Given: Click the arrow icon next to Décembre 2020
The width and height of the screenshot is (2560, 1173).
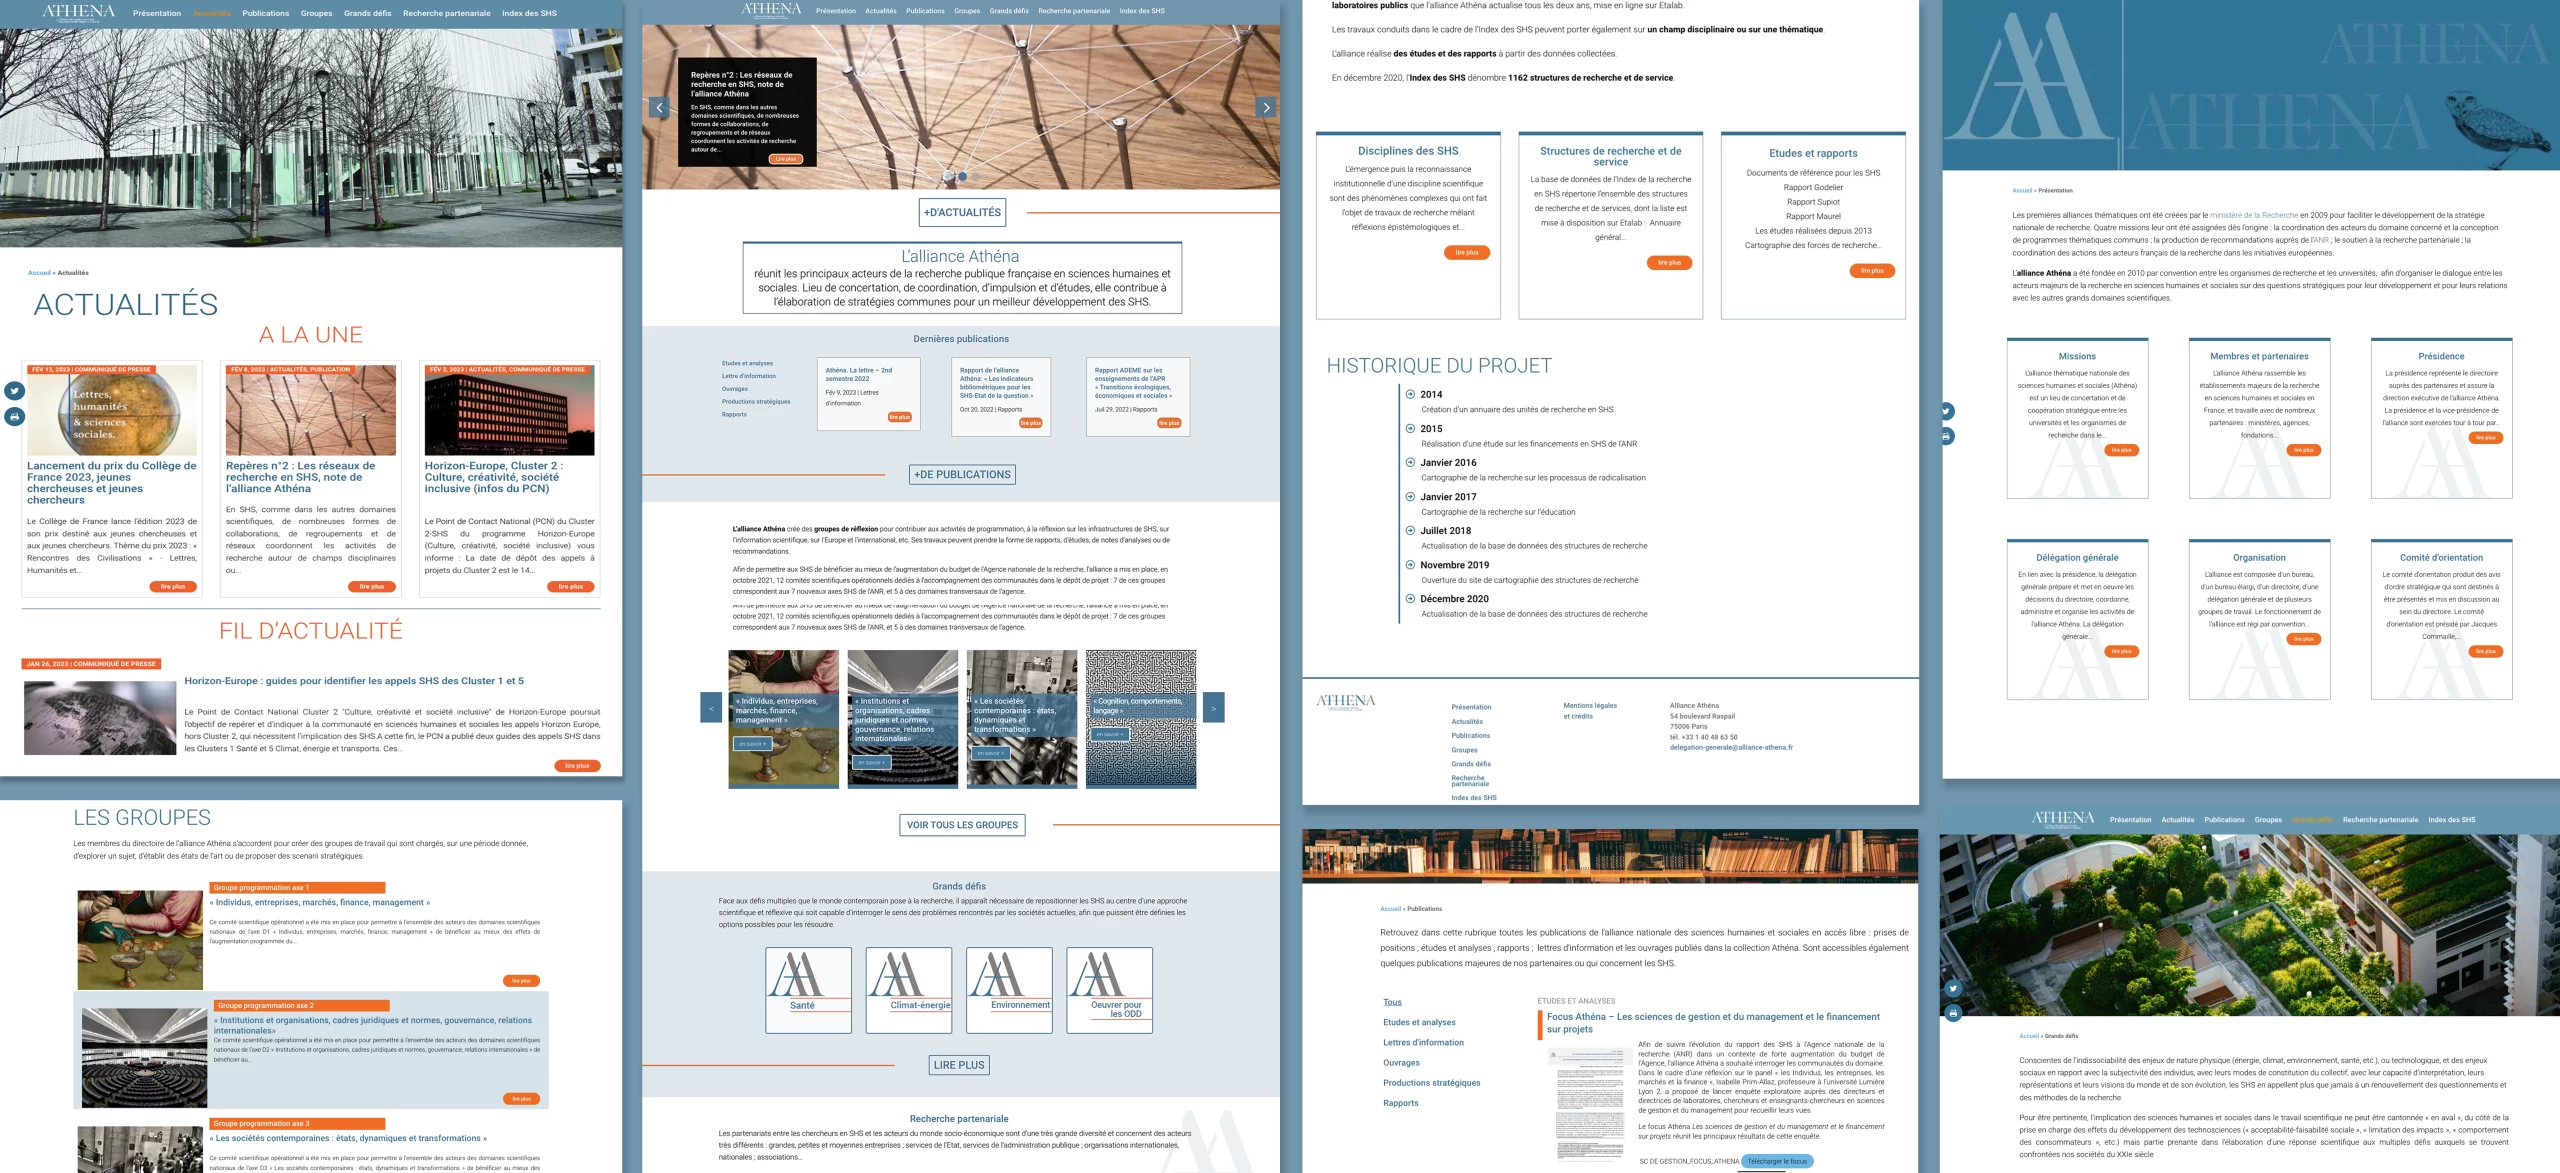Looking at the screenshot, I should point(1410,599).
